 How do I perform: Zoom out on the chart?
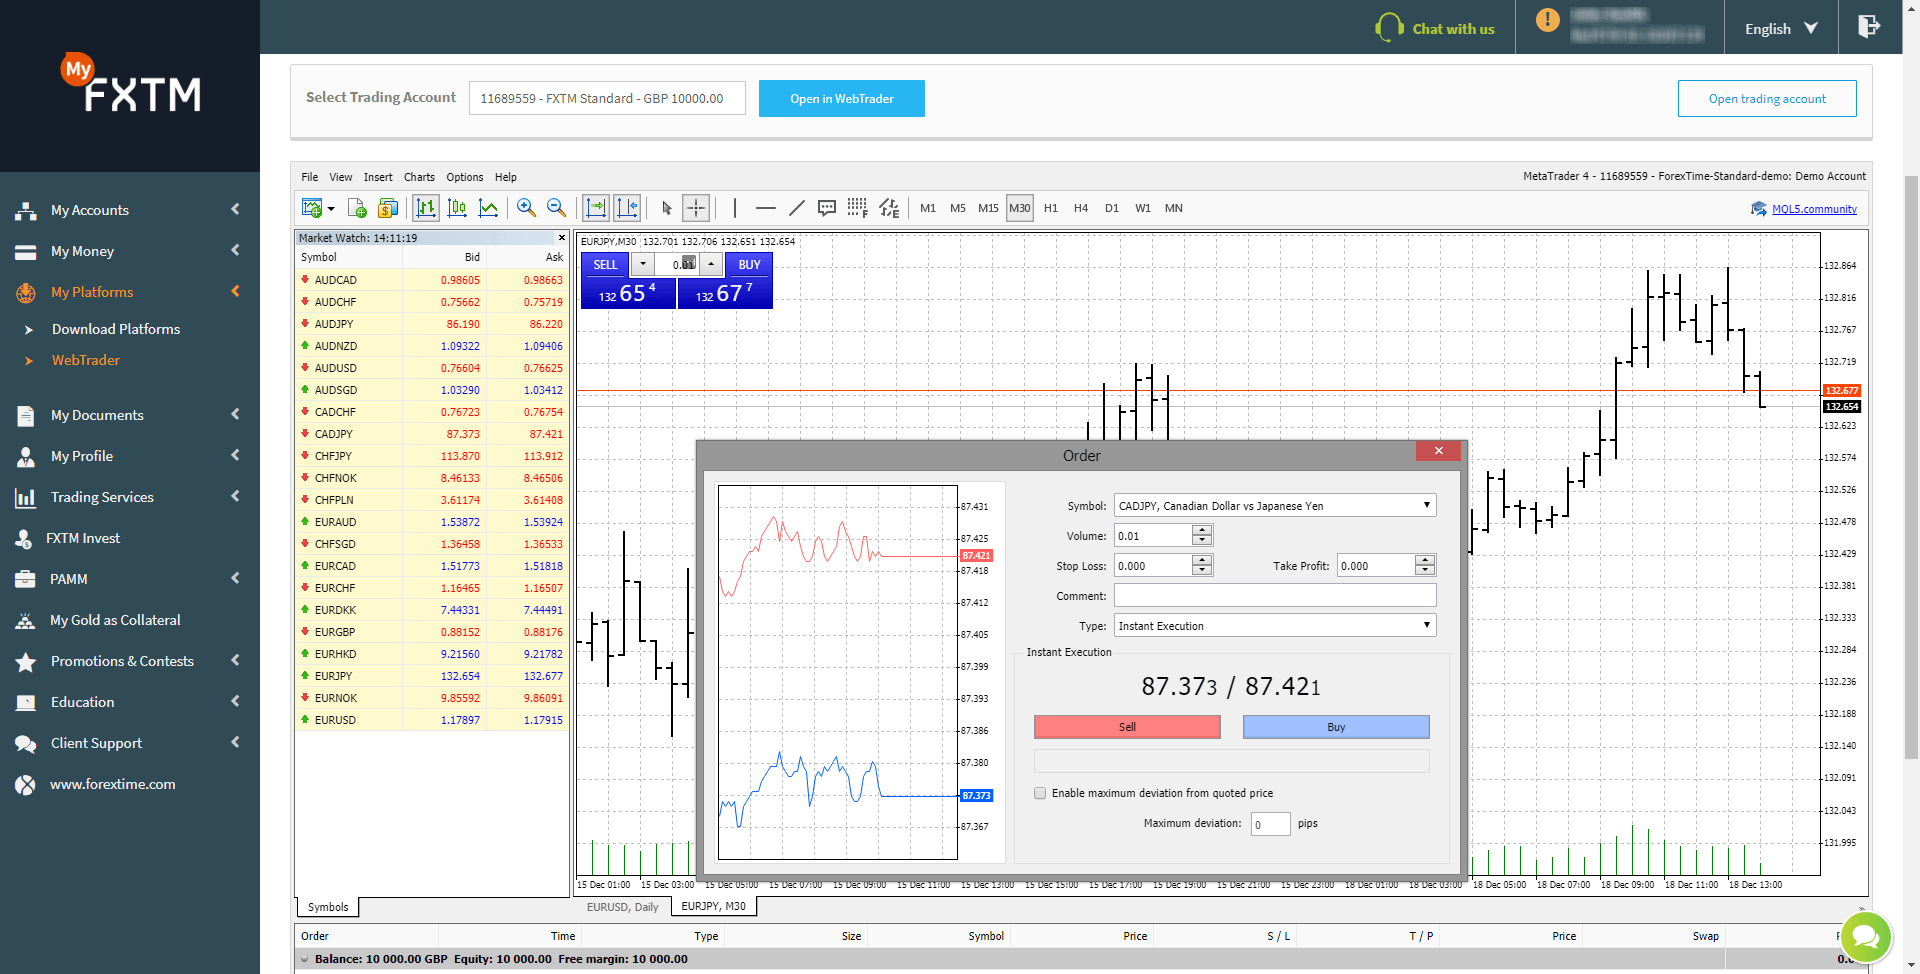click(557, 208)
